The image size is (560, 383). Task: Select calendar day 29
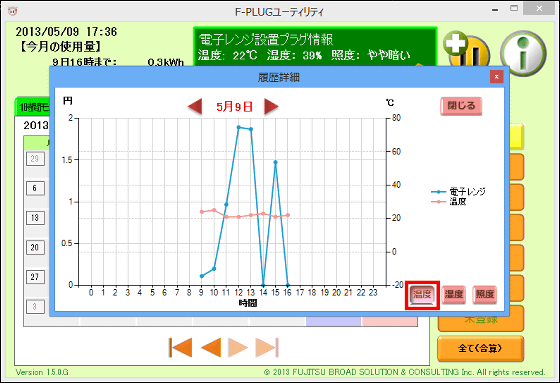(x=35, y=159)
